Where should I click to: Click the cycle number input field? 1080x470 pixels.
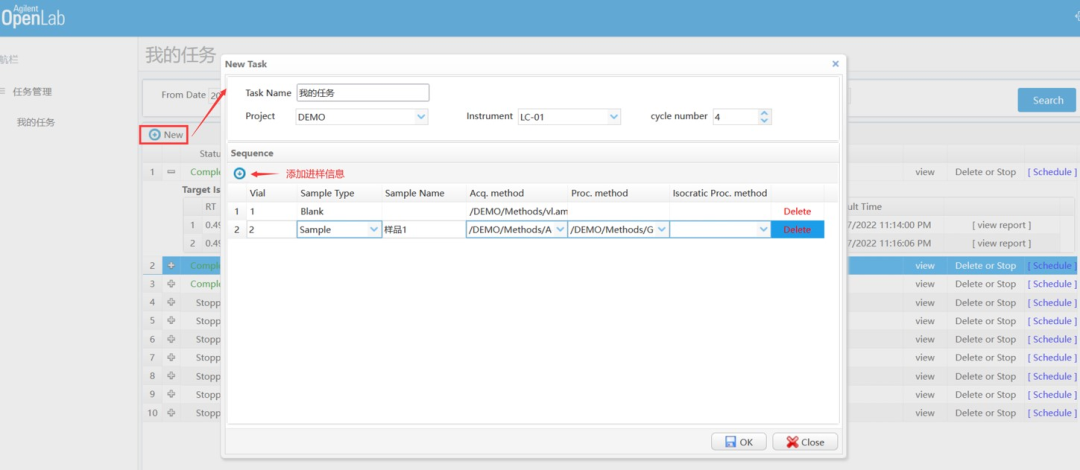735,117
